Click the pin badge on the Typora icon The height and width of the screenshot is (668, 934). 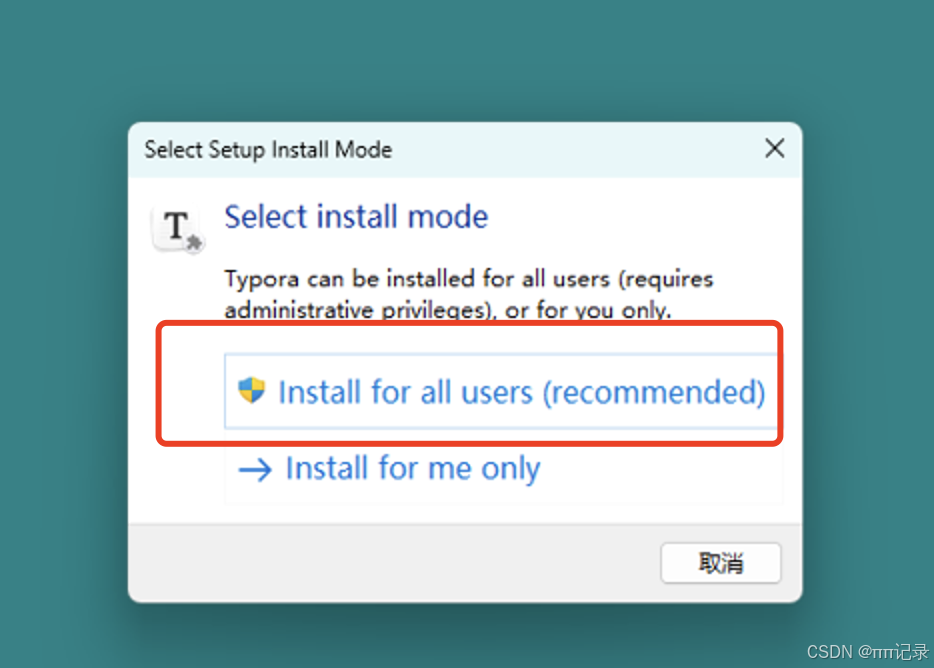click(194, 243)
